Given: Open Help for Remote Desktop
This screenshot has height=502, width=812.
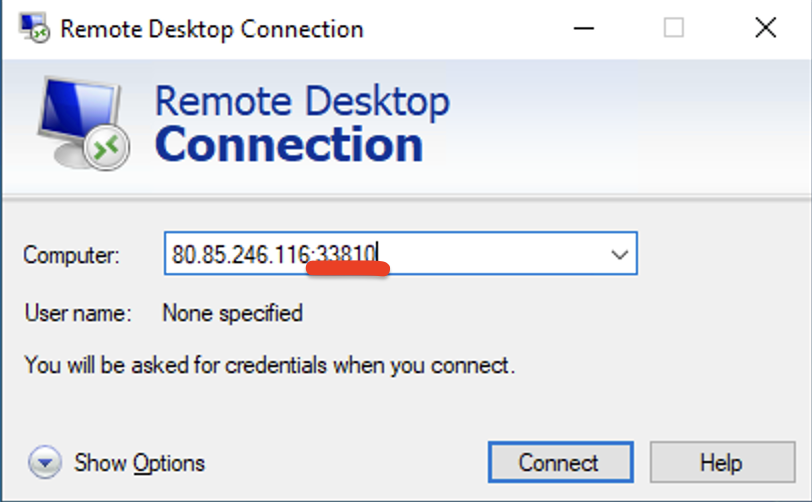Looking at the screenshot, I should [721, 463].
